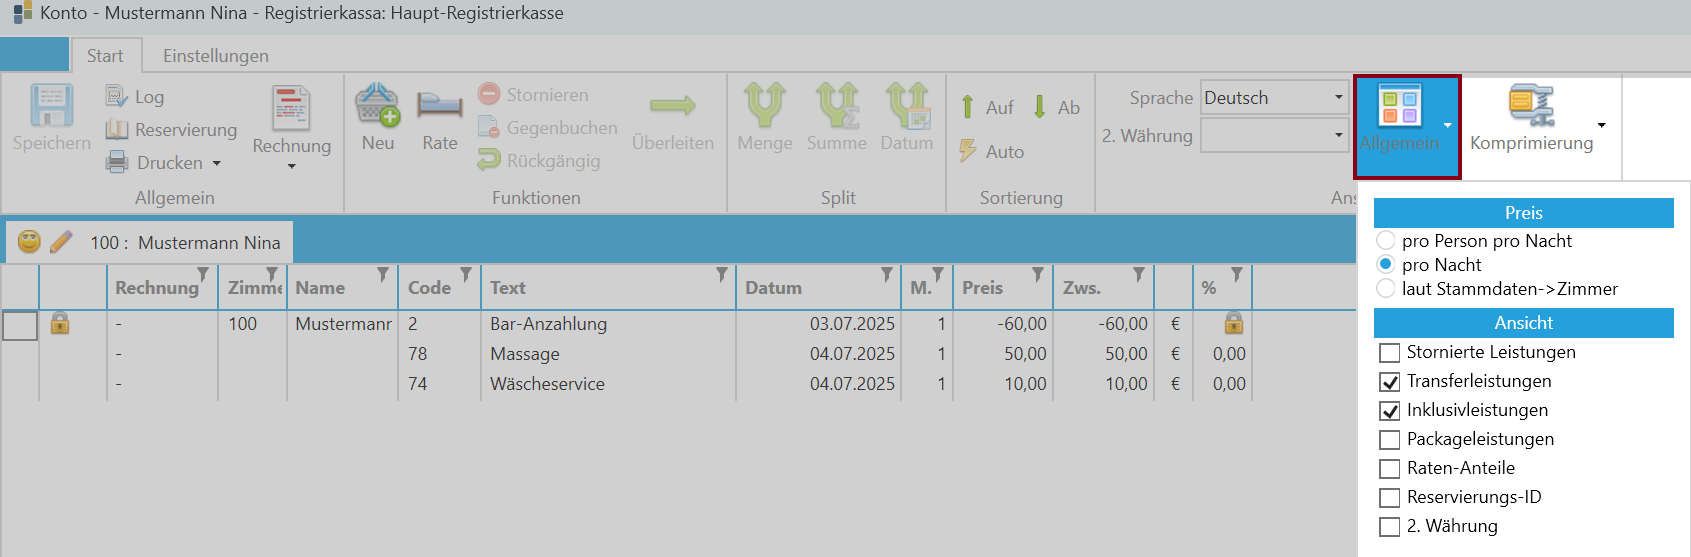Expand the Allgemein dropdown arrow
The height and width of the screenshot is (557, 1691).
click(1447, 125)
